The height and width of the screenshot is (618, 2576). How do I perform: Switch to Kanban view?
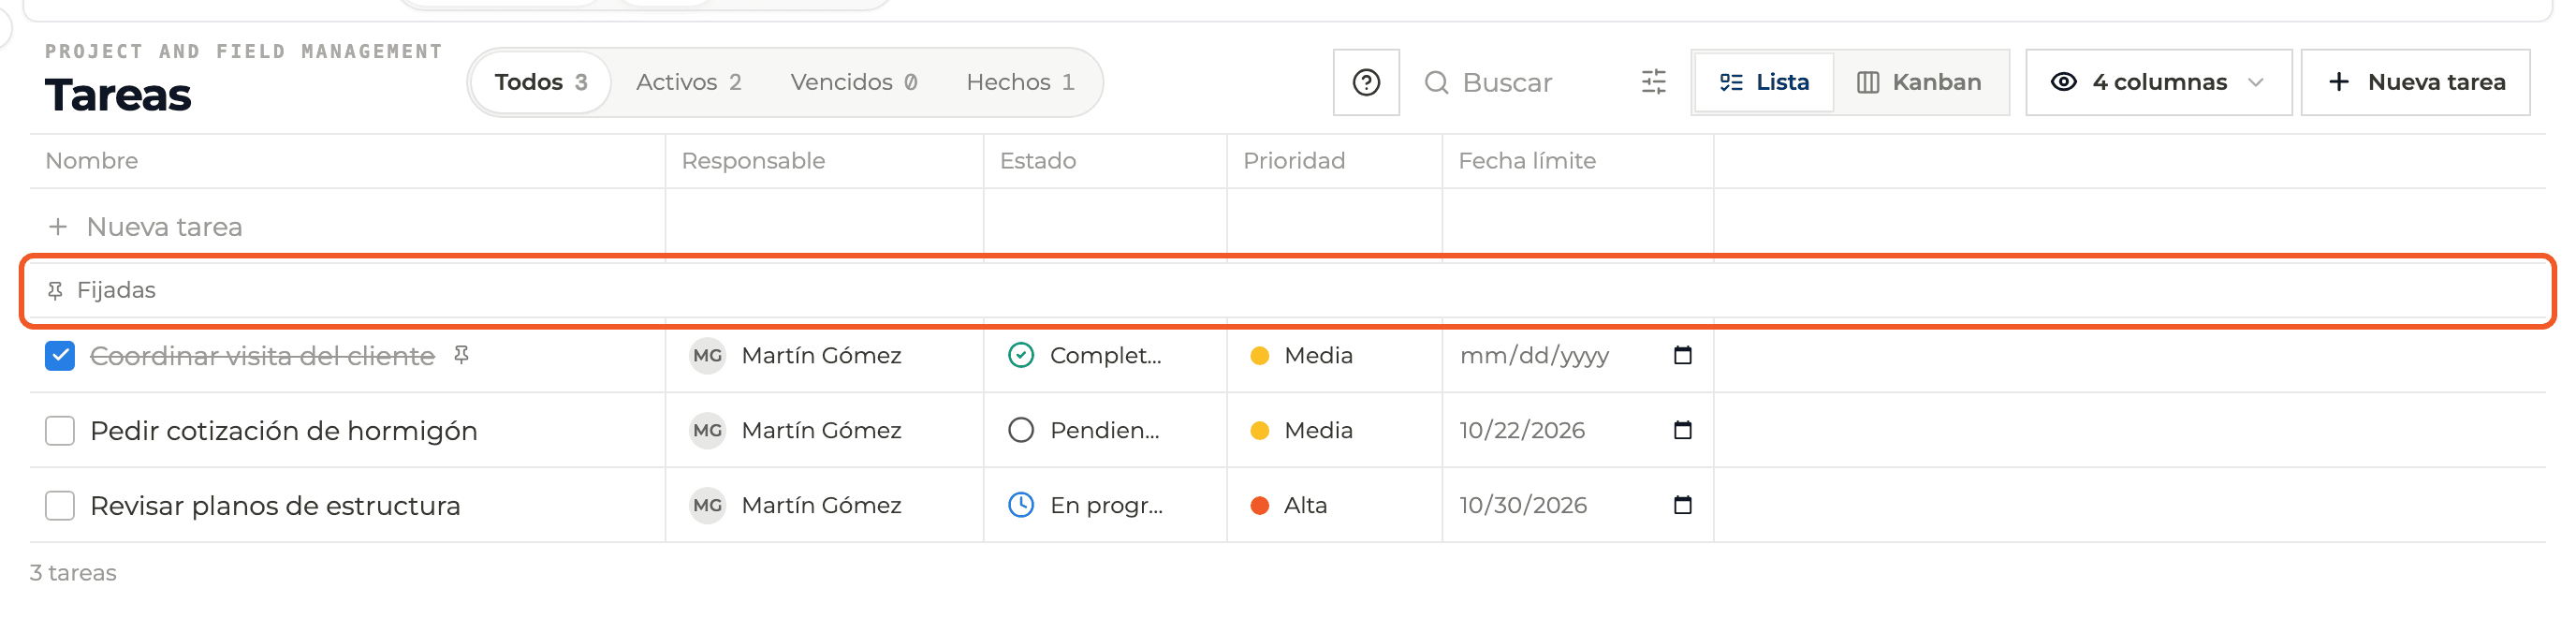click(1919, 82)
